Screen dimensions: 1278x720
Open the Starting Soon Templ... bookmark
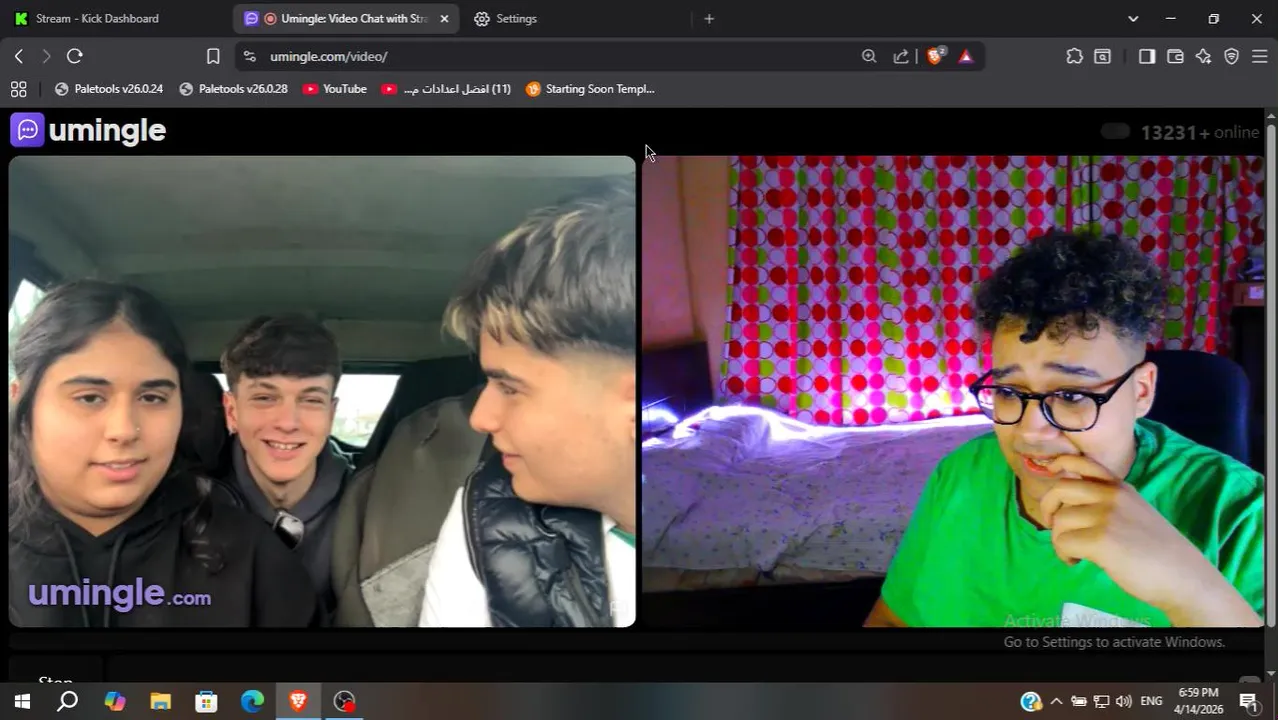point(590,89)
